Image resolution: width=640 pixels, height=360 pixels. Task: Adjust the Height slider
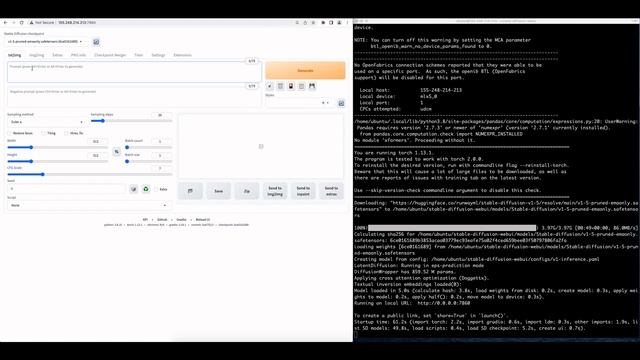coord(58,162)
